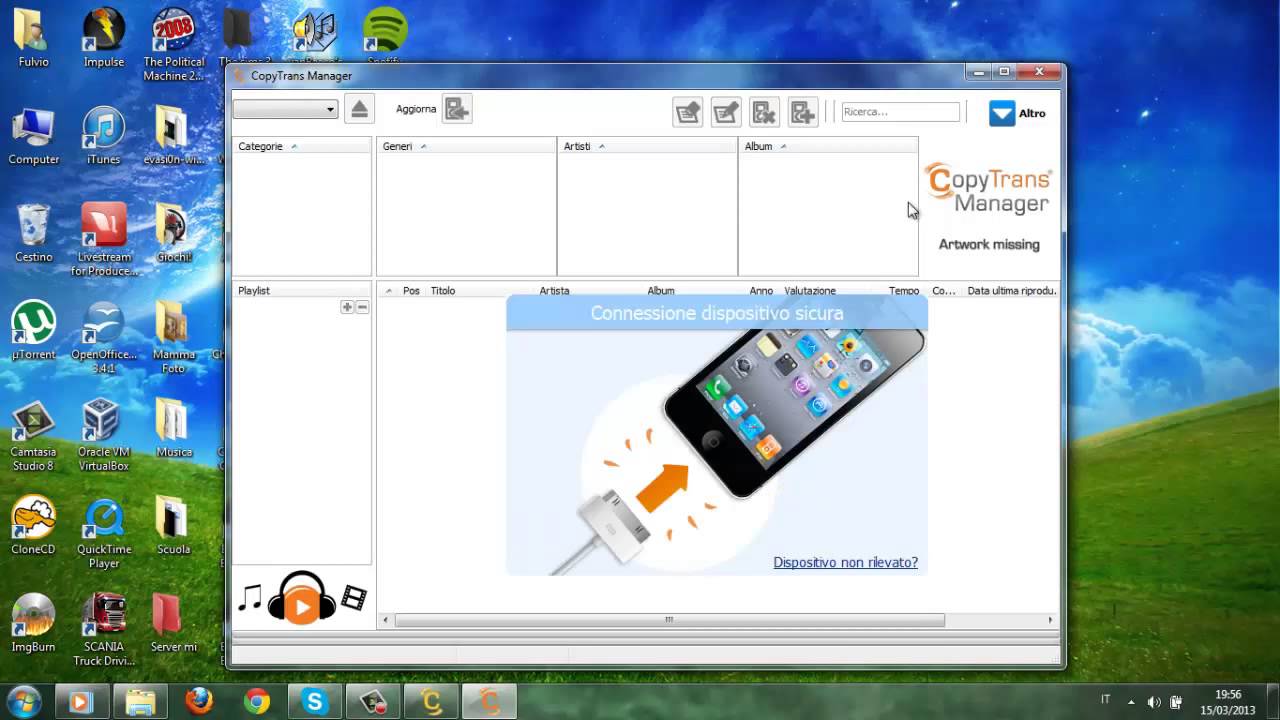
Task: Open the Altro menu button
Action: pos(1017,113)
